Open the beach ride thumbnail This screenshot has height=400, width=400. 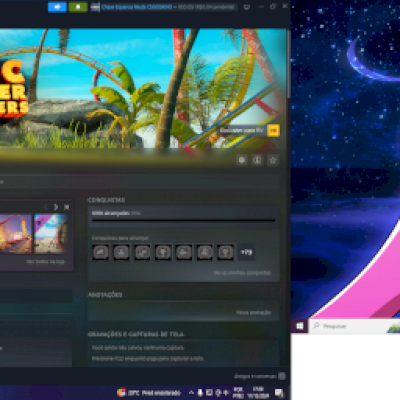tap(51, 234)
